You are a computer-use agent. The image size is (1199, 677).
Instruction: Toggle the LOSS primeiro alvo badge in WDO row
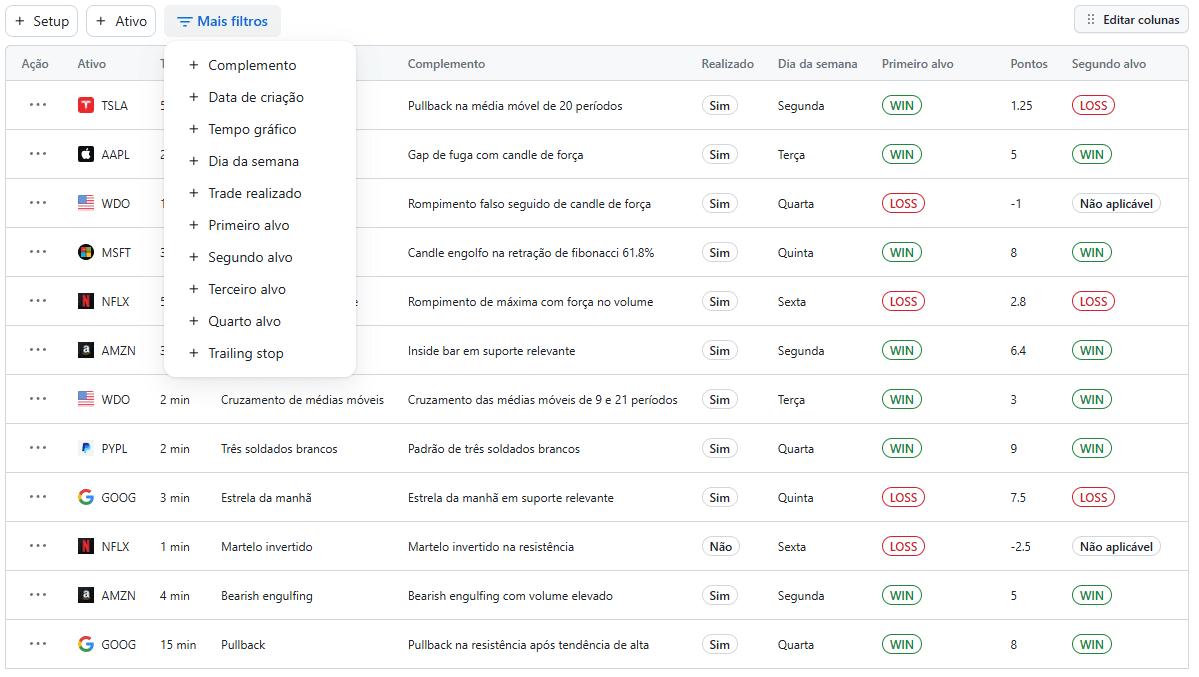[x=902, y=203]
